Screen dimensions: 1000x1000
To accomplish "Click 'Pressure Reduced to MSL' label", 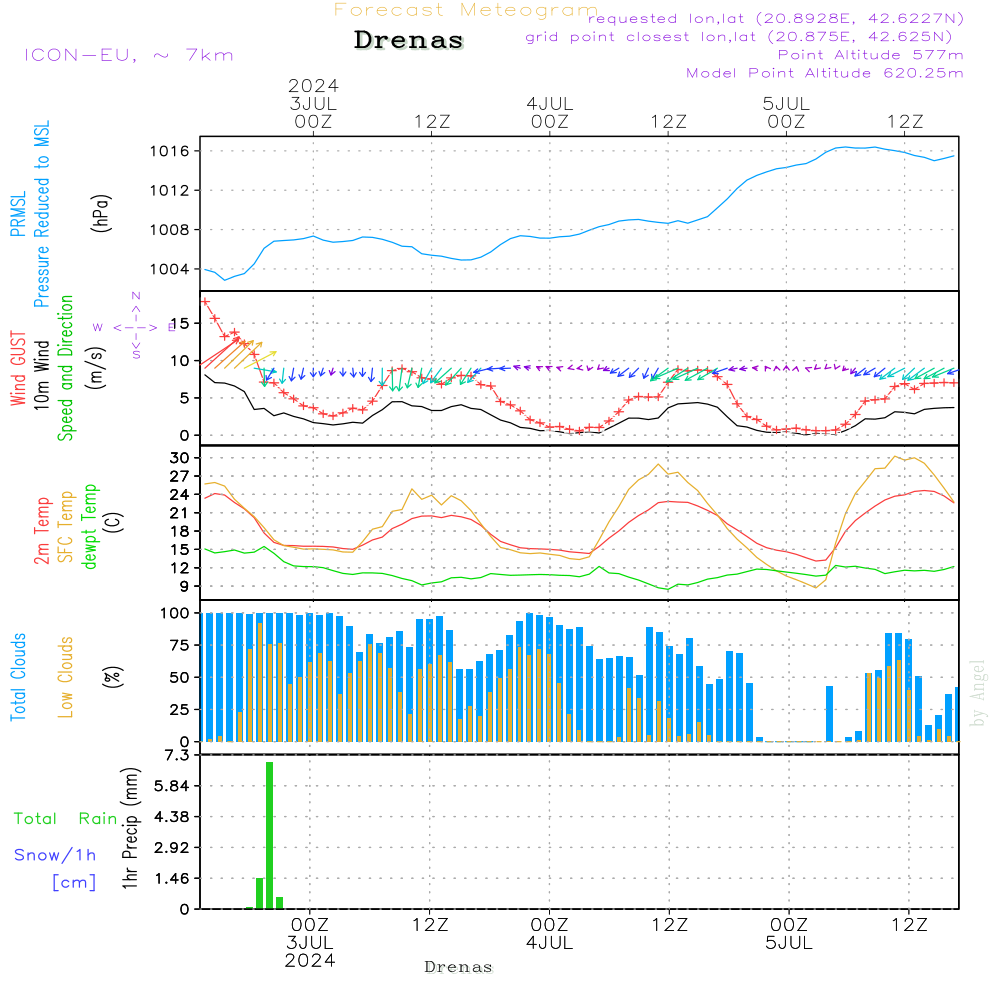I will [41, 214].
